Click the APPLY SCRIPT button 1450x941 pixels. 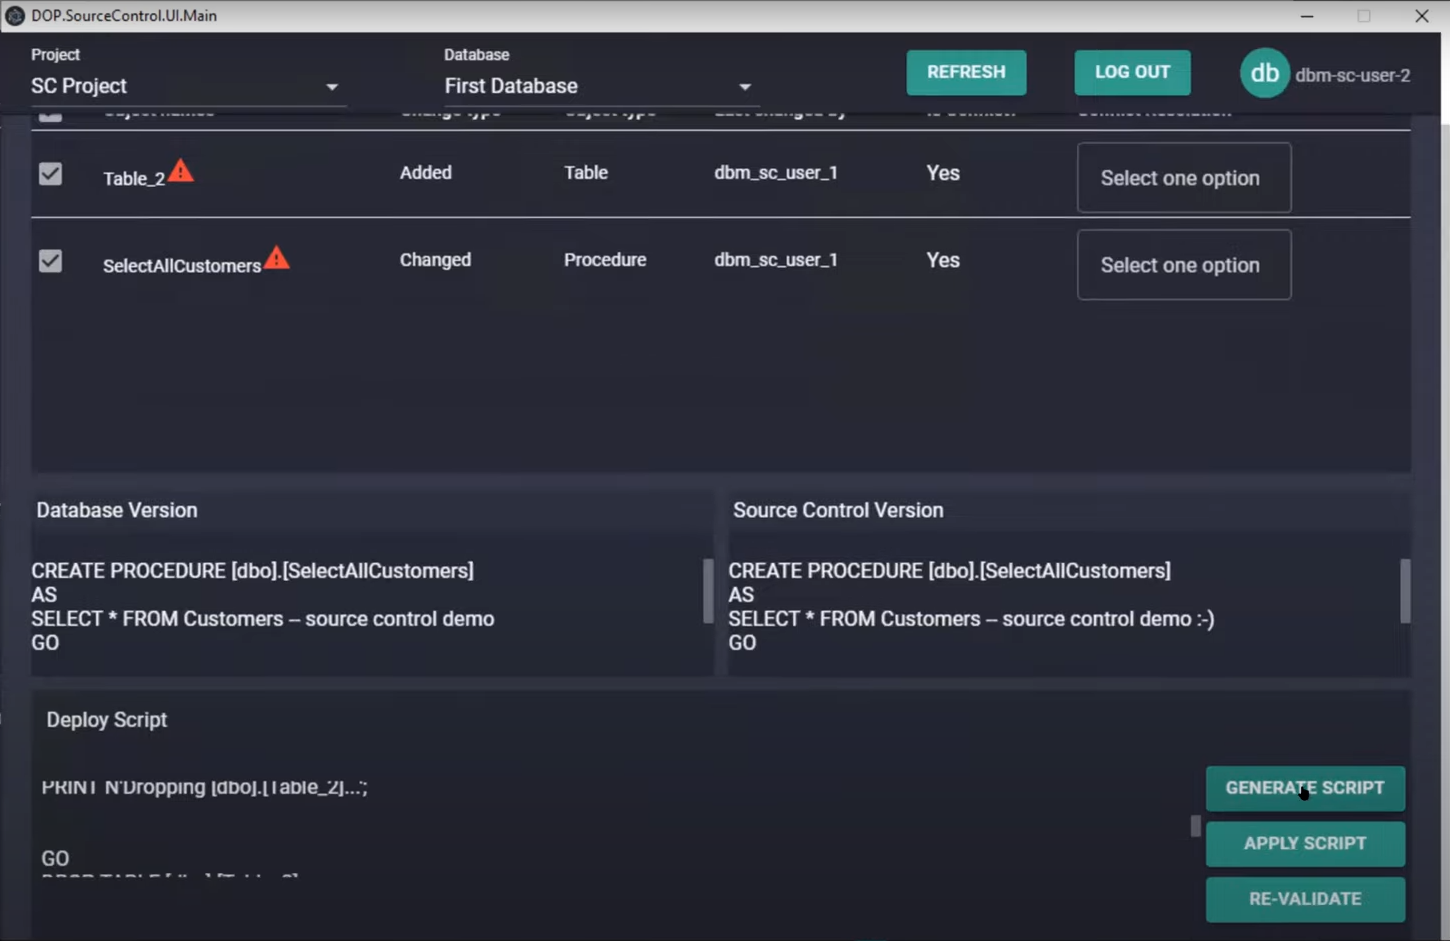(x=1305, y=844)
